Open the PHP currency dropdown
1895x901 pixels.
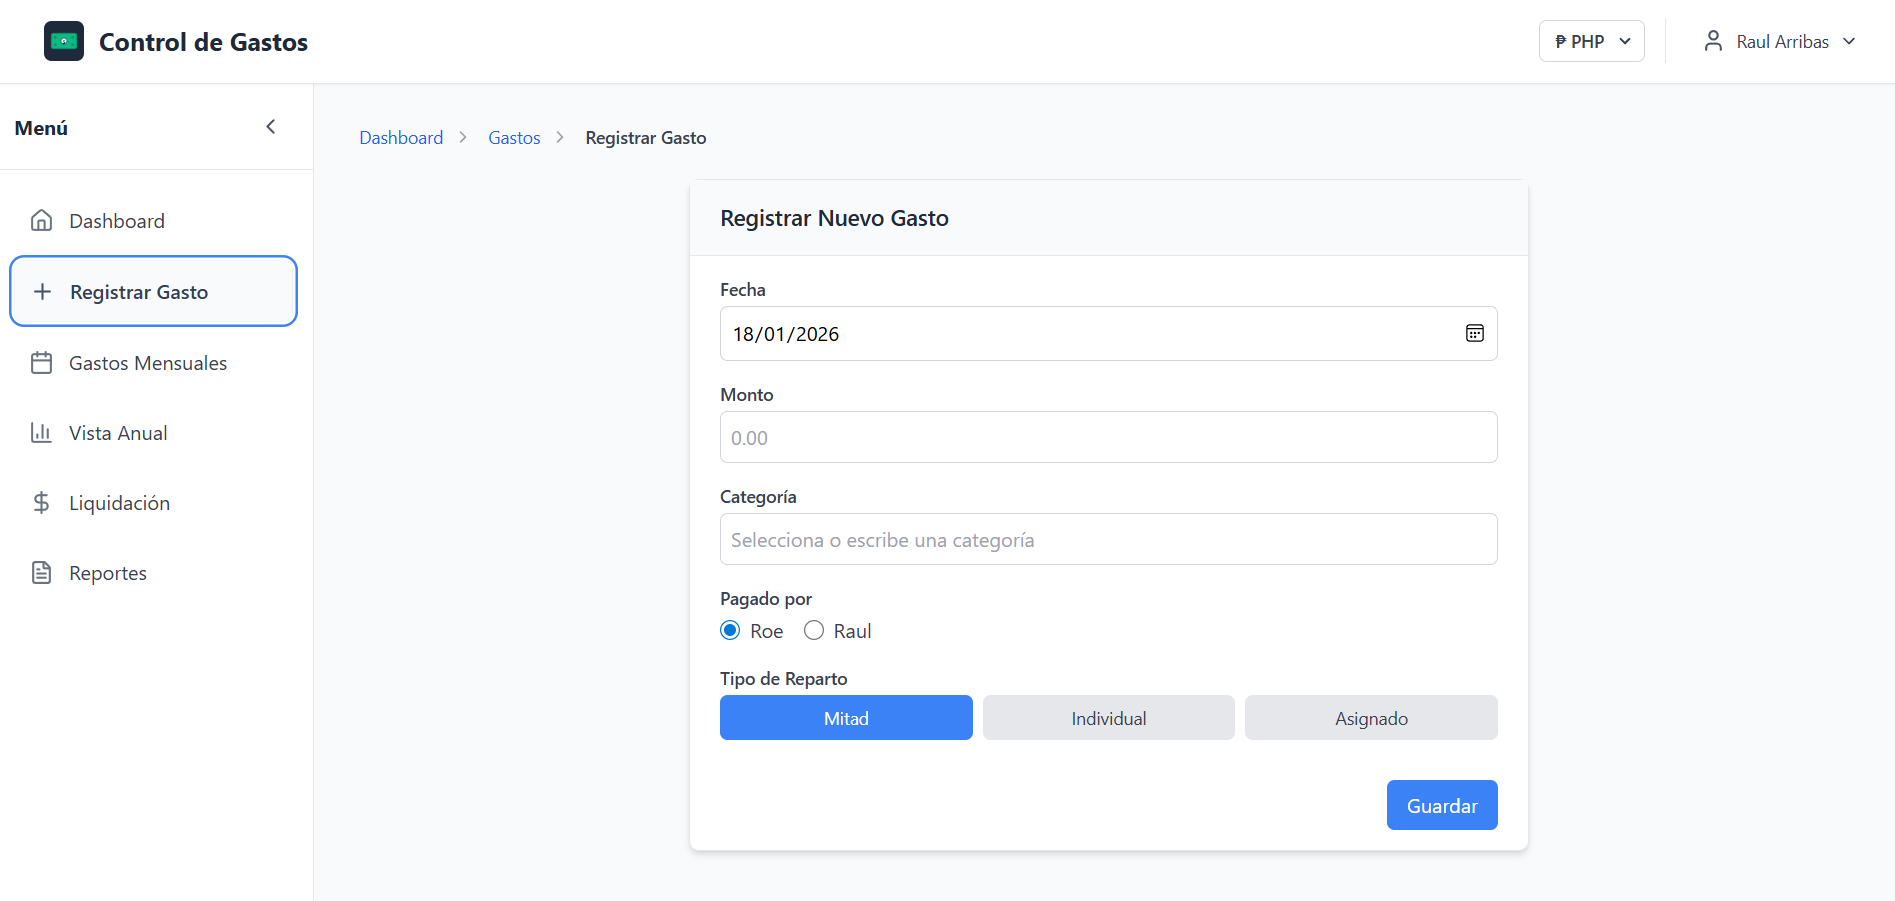[x=1591, y=41]
